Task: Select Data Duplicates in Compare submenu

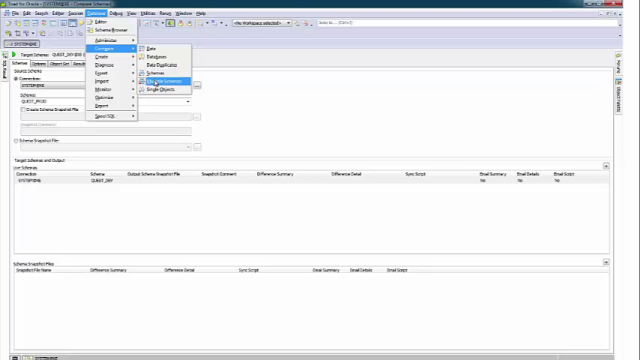Action: pos(164,65)
